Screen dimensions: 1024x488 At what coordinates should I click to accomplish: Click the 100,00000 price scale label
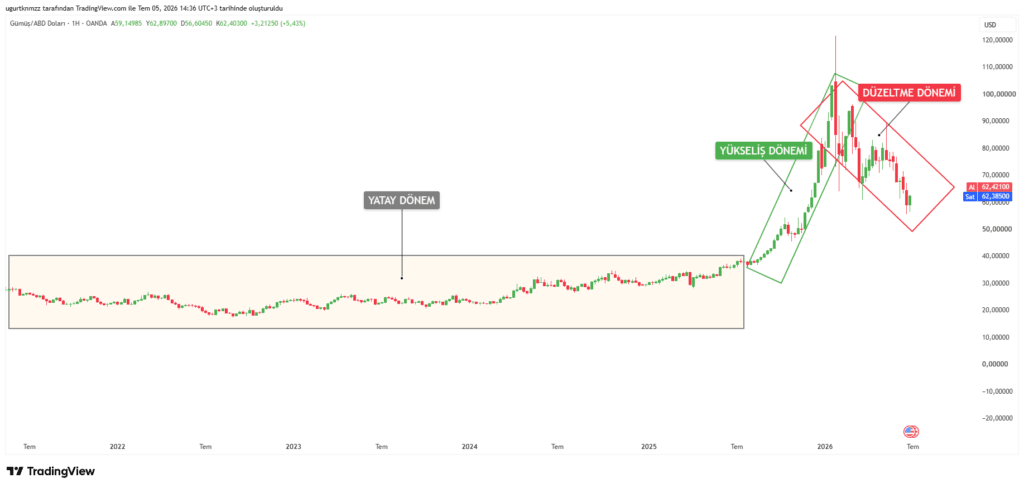coord(997,94)
